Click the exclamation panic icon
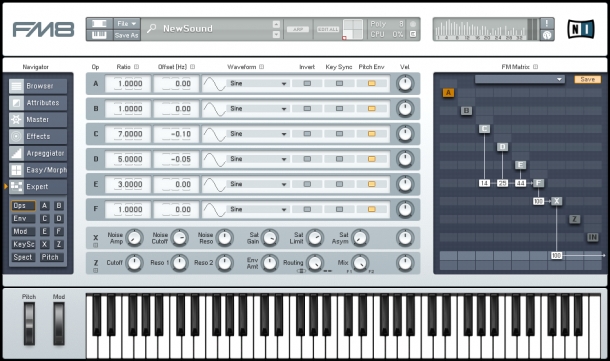This screenshot has width=610, height=361. [x=547, y=23]
